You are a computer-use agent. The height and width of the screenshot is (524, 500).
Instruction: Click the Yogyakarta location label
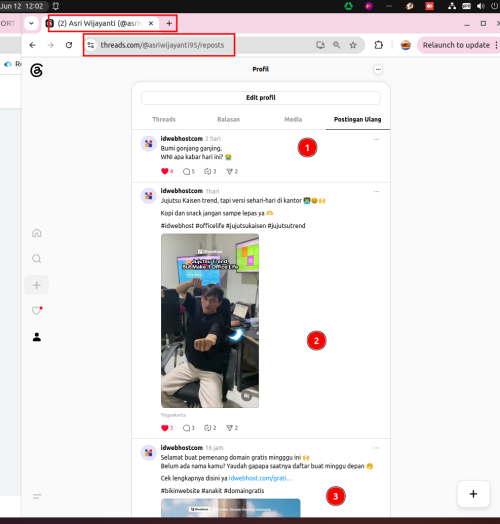point(173,415)
